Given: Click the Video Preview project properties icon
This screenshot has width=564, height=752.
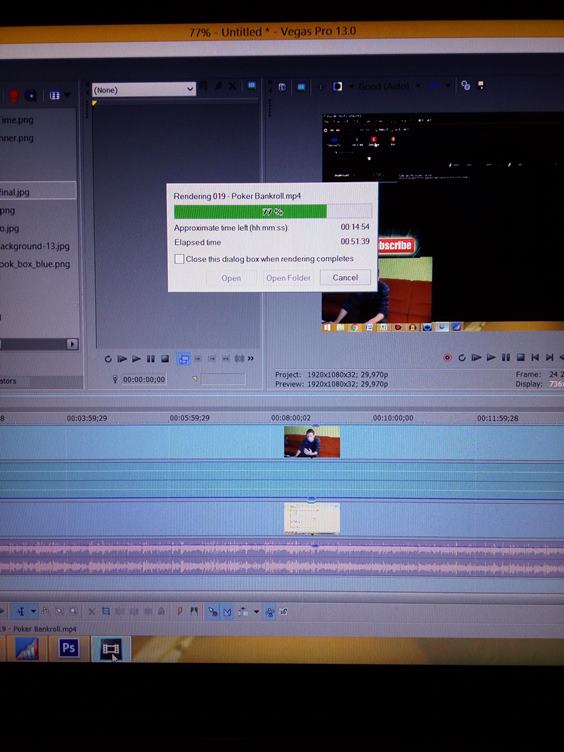Looking at the screenshot, I should pos(282,87).
